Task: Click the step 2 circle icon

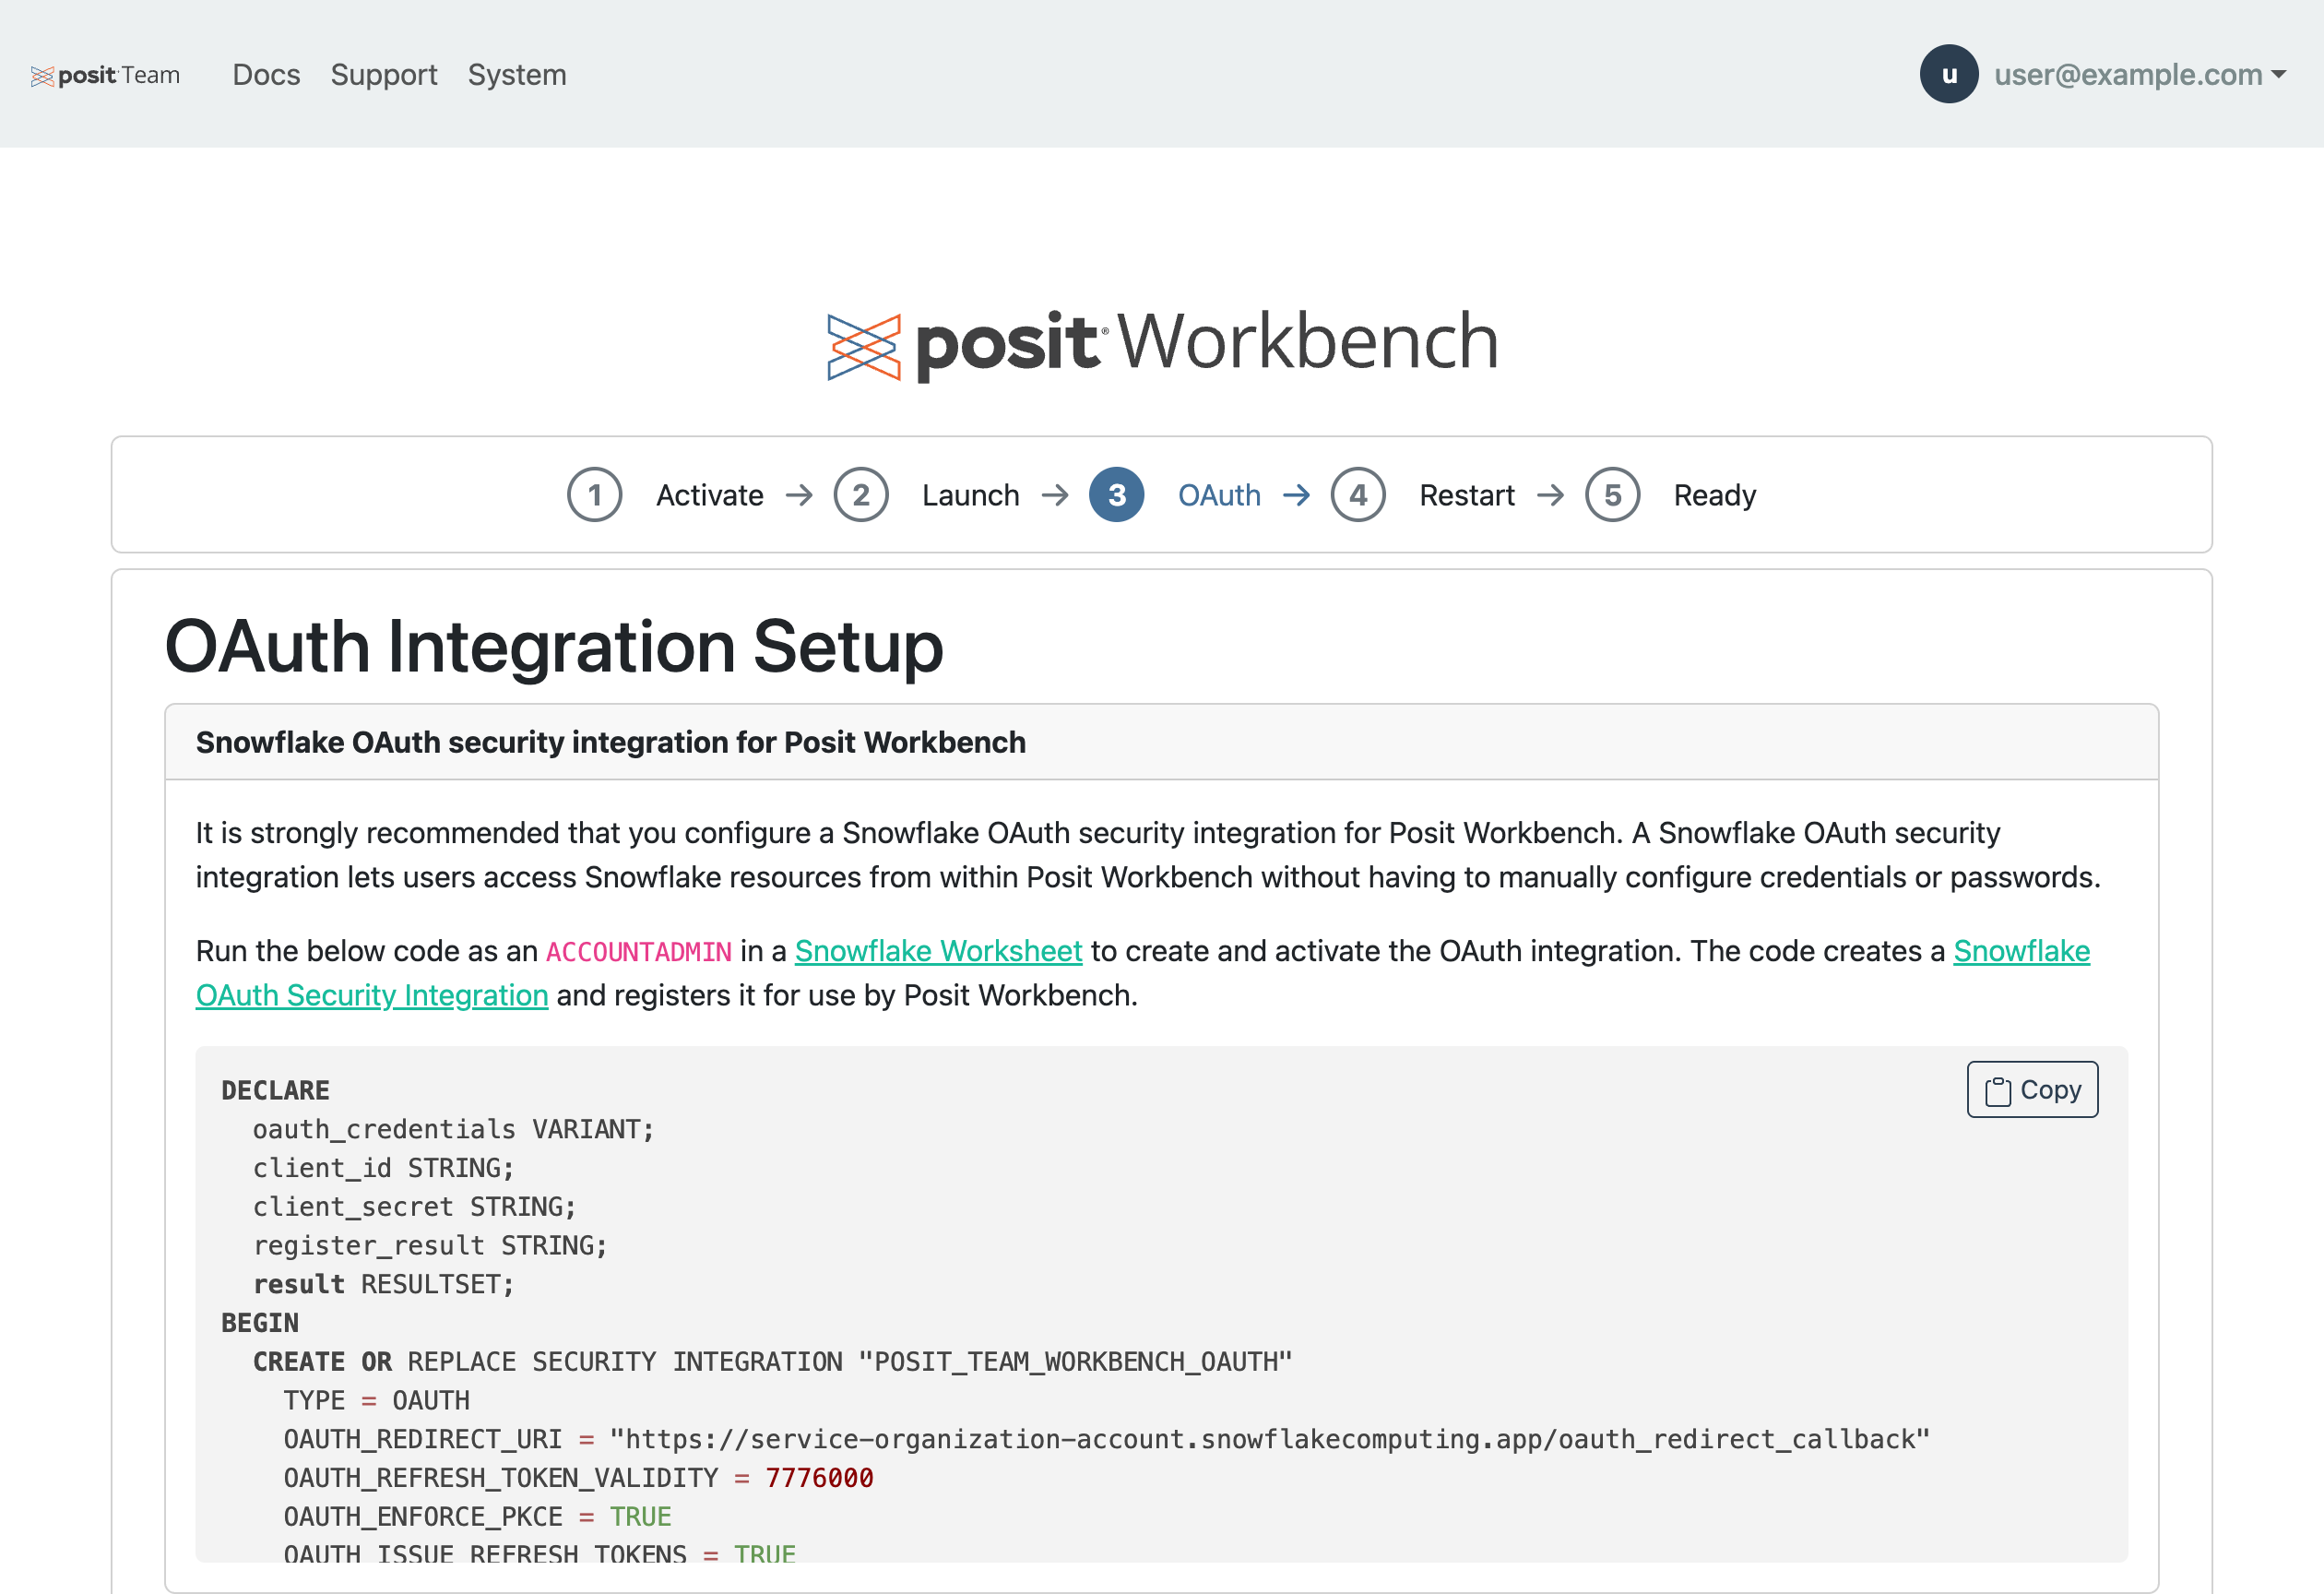Action: 860,495
